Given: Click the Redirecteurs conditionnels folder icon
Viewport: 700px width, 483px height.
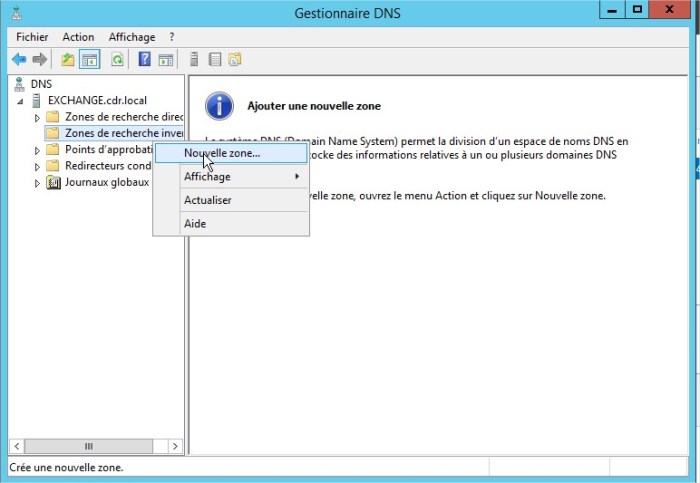Looking at the screenshot, I should coord(53,166).
